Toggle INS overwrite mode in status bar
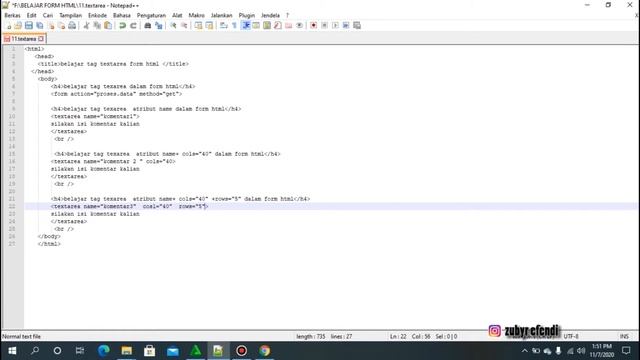 pos(624,336)
